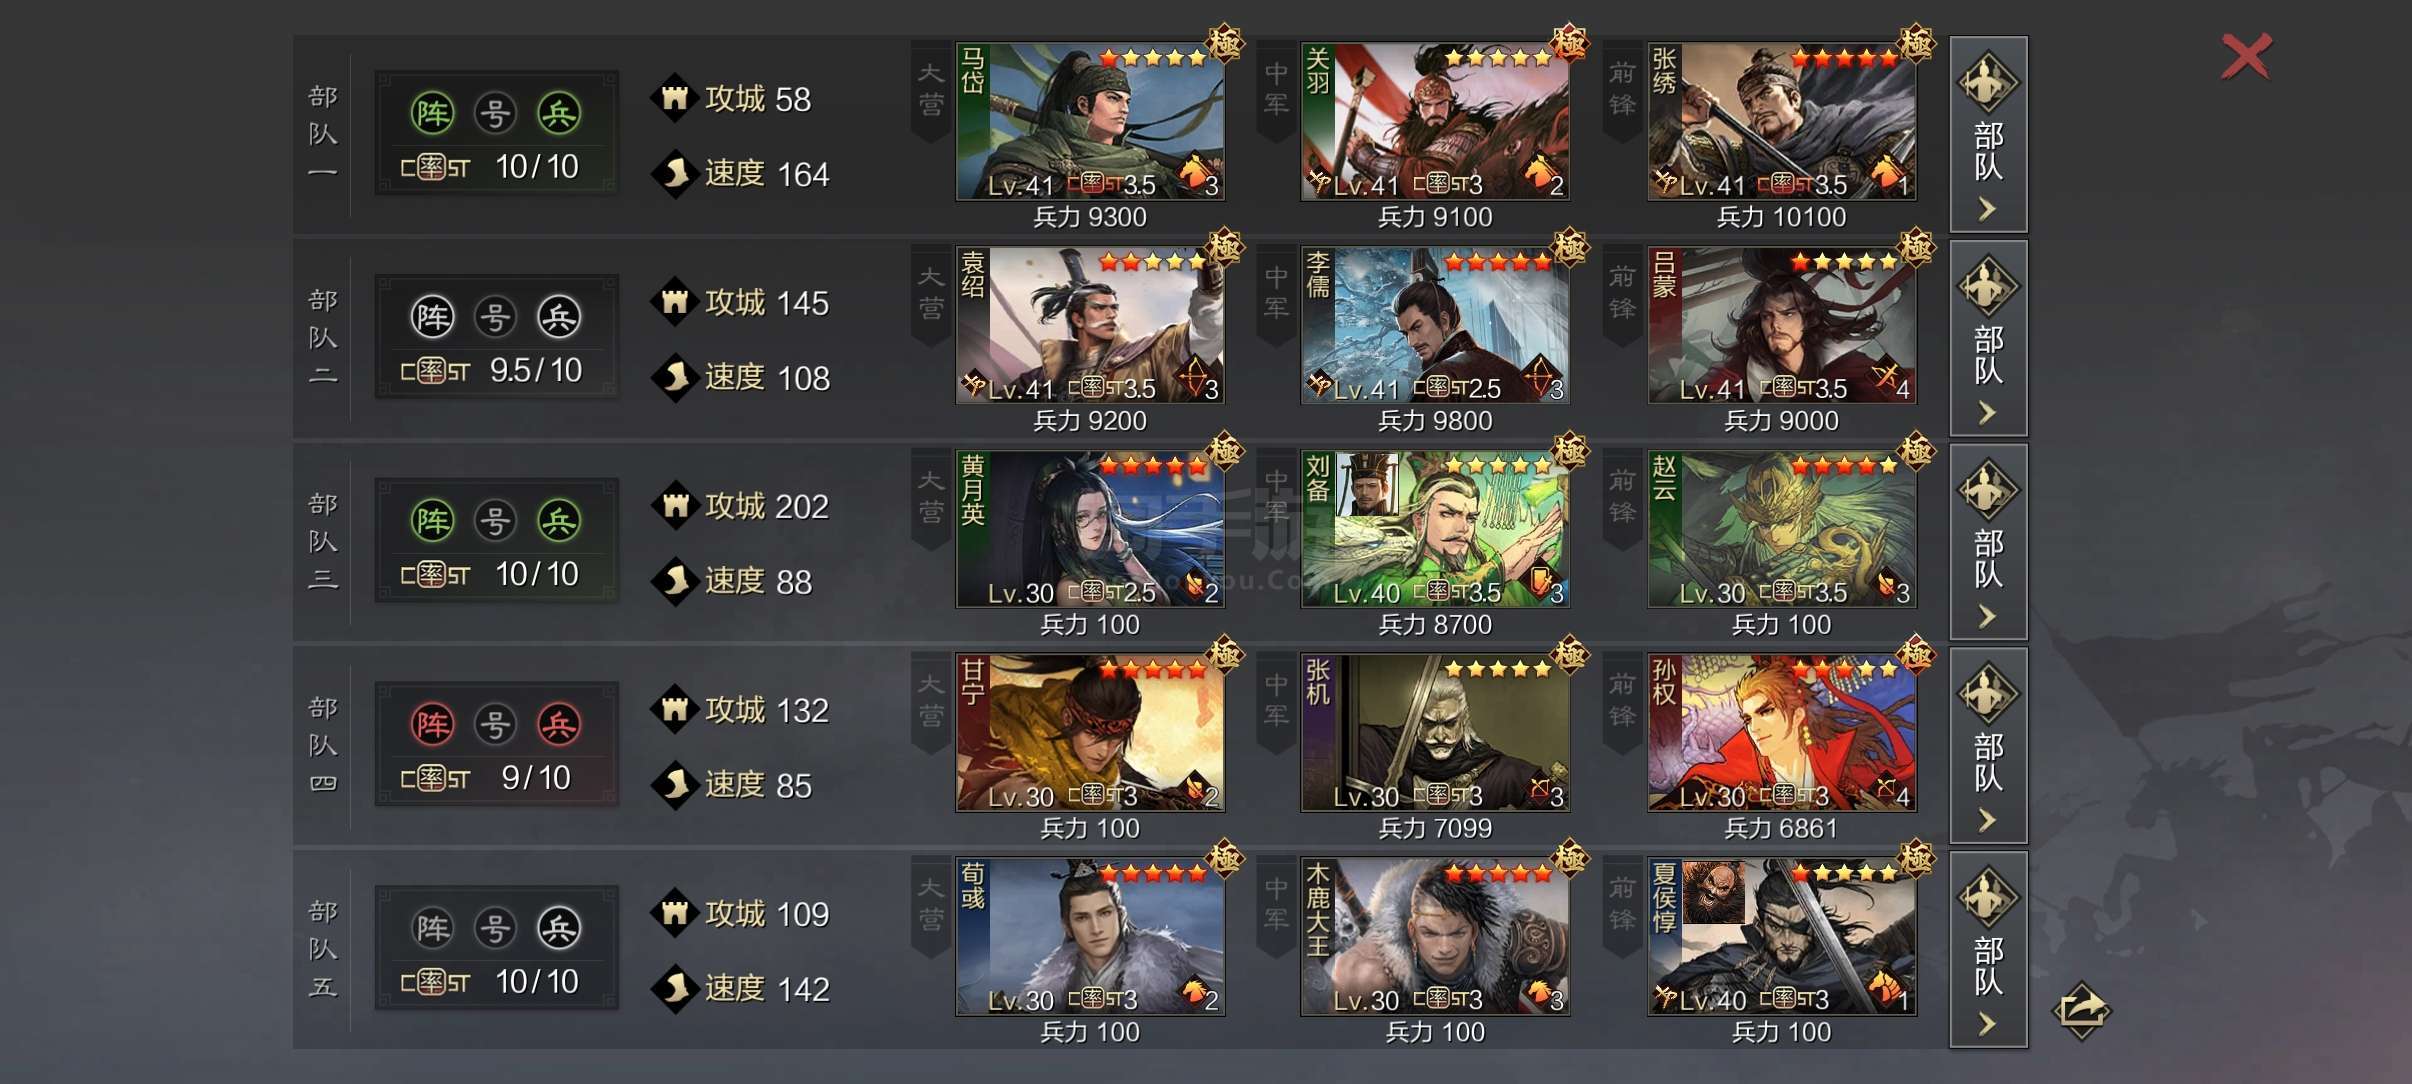Click the 攻城 castle icon showing 58

point(675,98)
